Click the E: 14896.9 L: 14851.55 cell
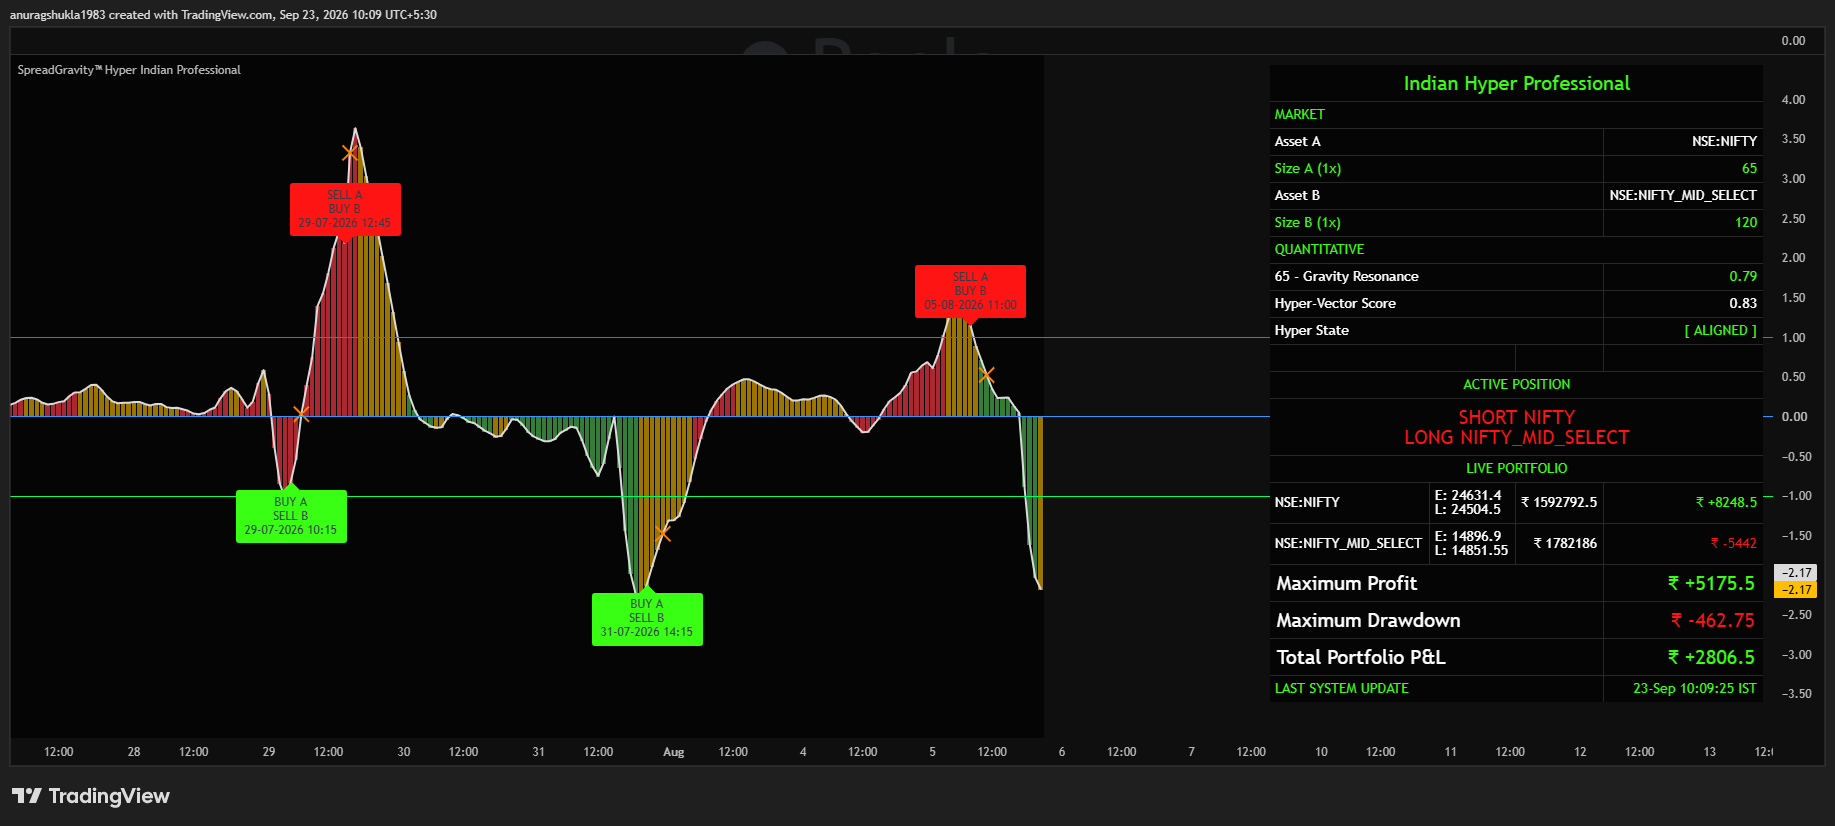Screen dimensions: 1835x826 pos(1471,543)
